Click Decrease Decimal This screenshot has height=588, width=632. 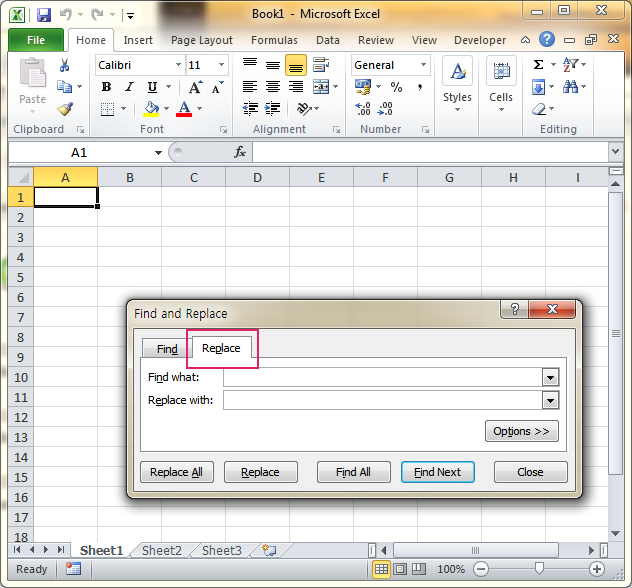point(385,109)
